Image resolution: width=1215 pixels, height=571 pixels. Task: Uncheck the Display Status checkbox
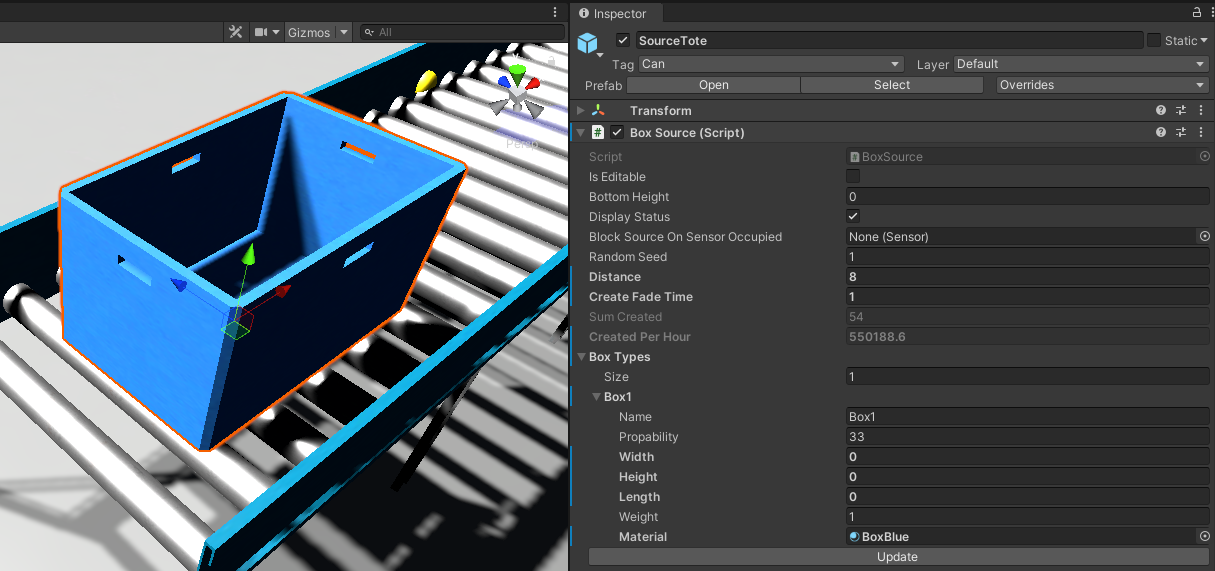(x=853, y=217)
